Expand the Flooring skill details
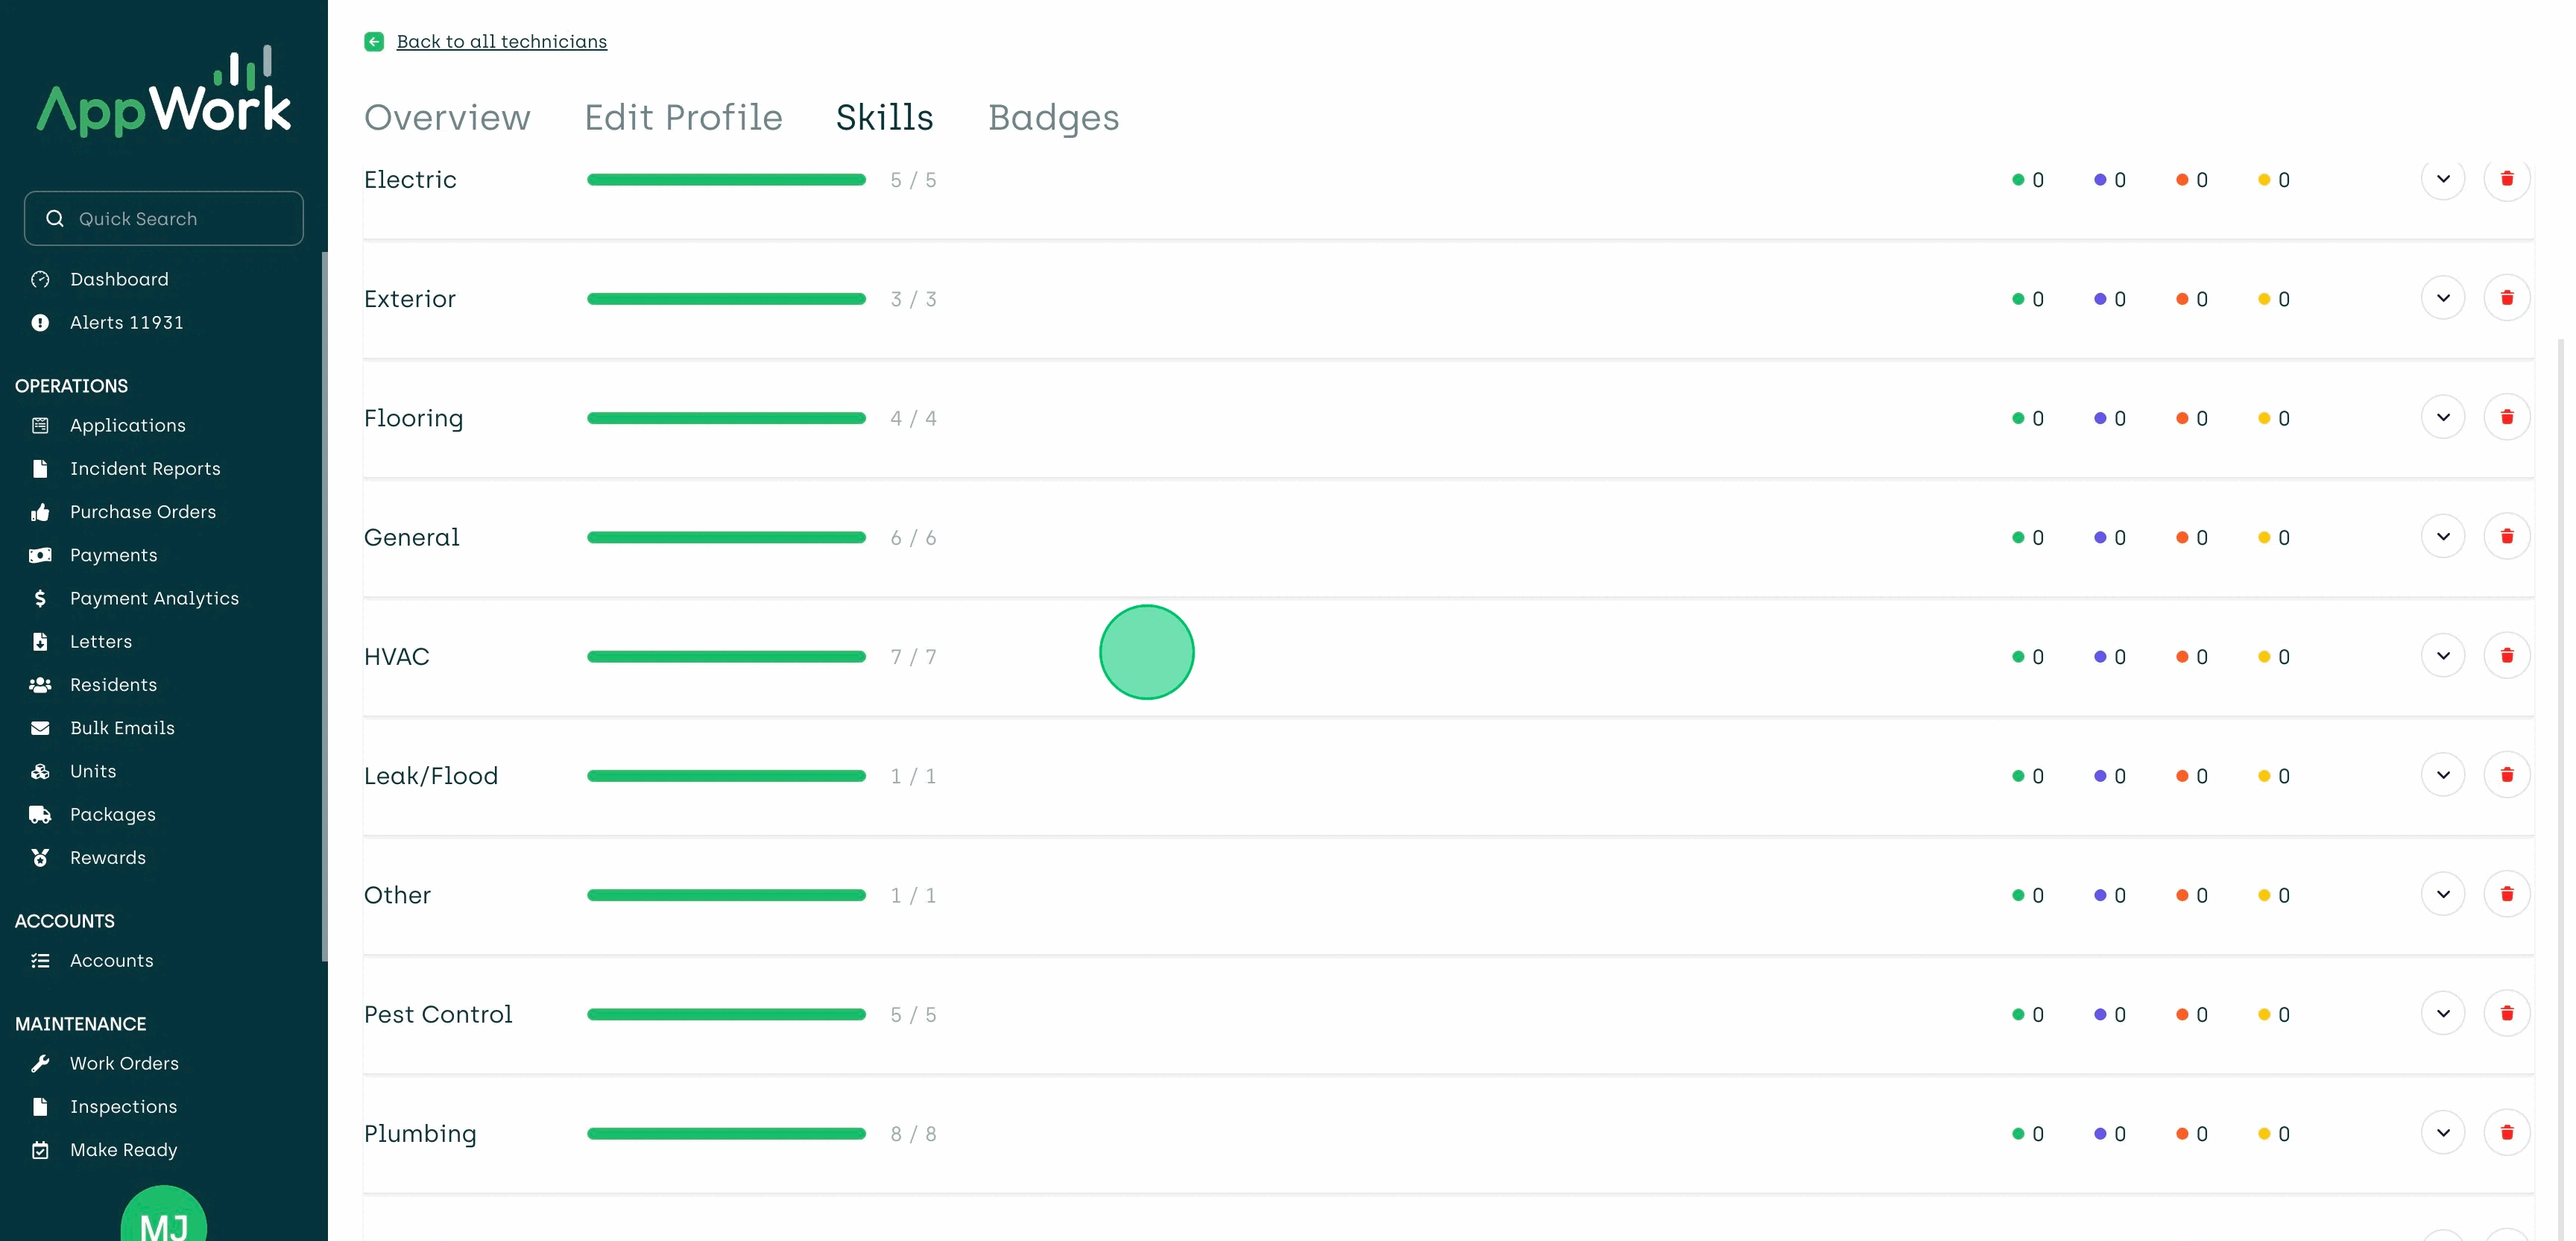 pos(2443,417)
